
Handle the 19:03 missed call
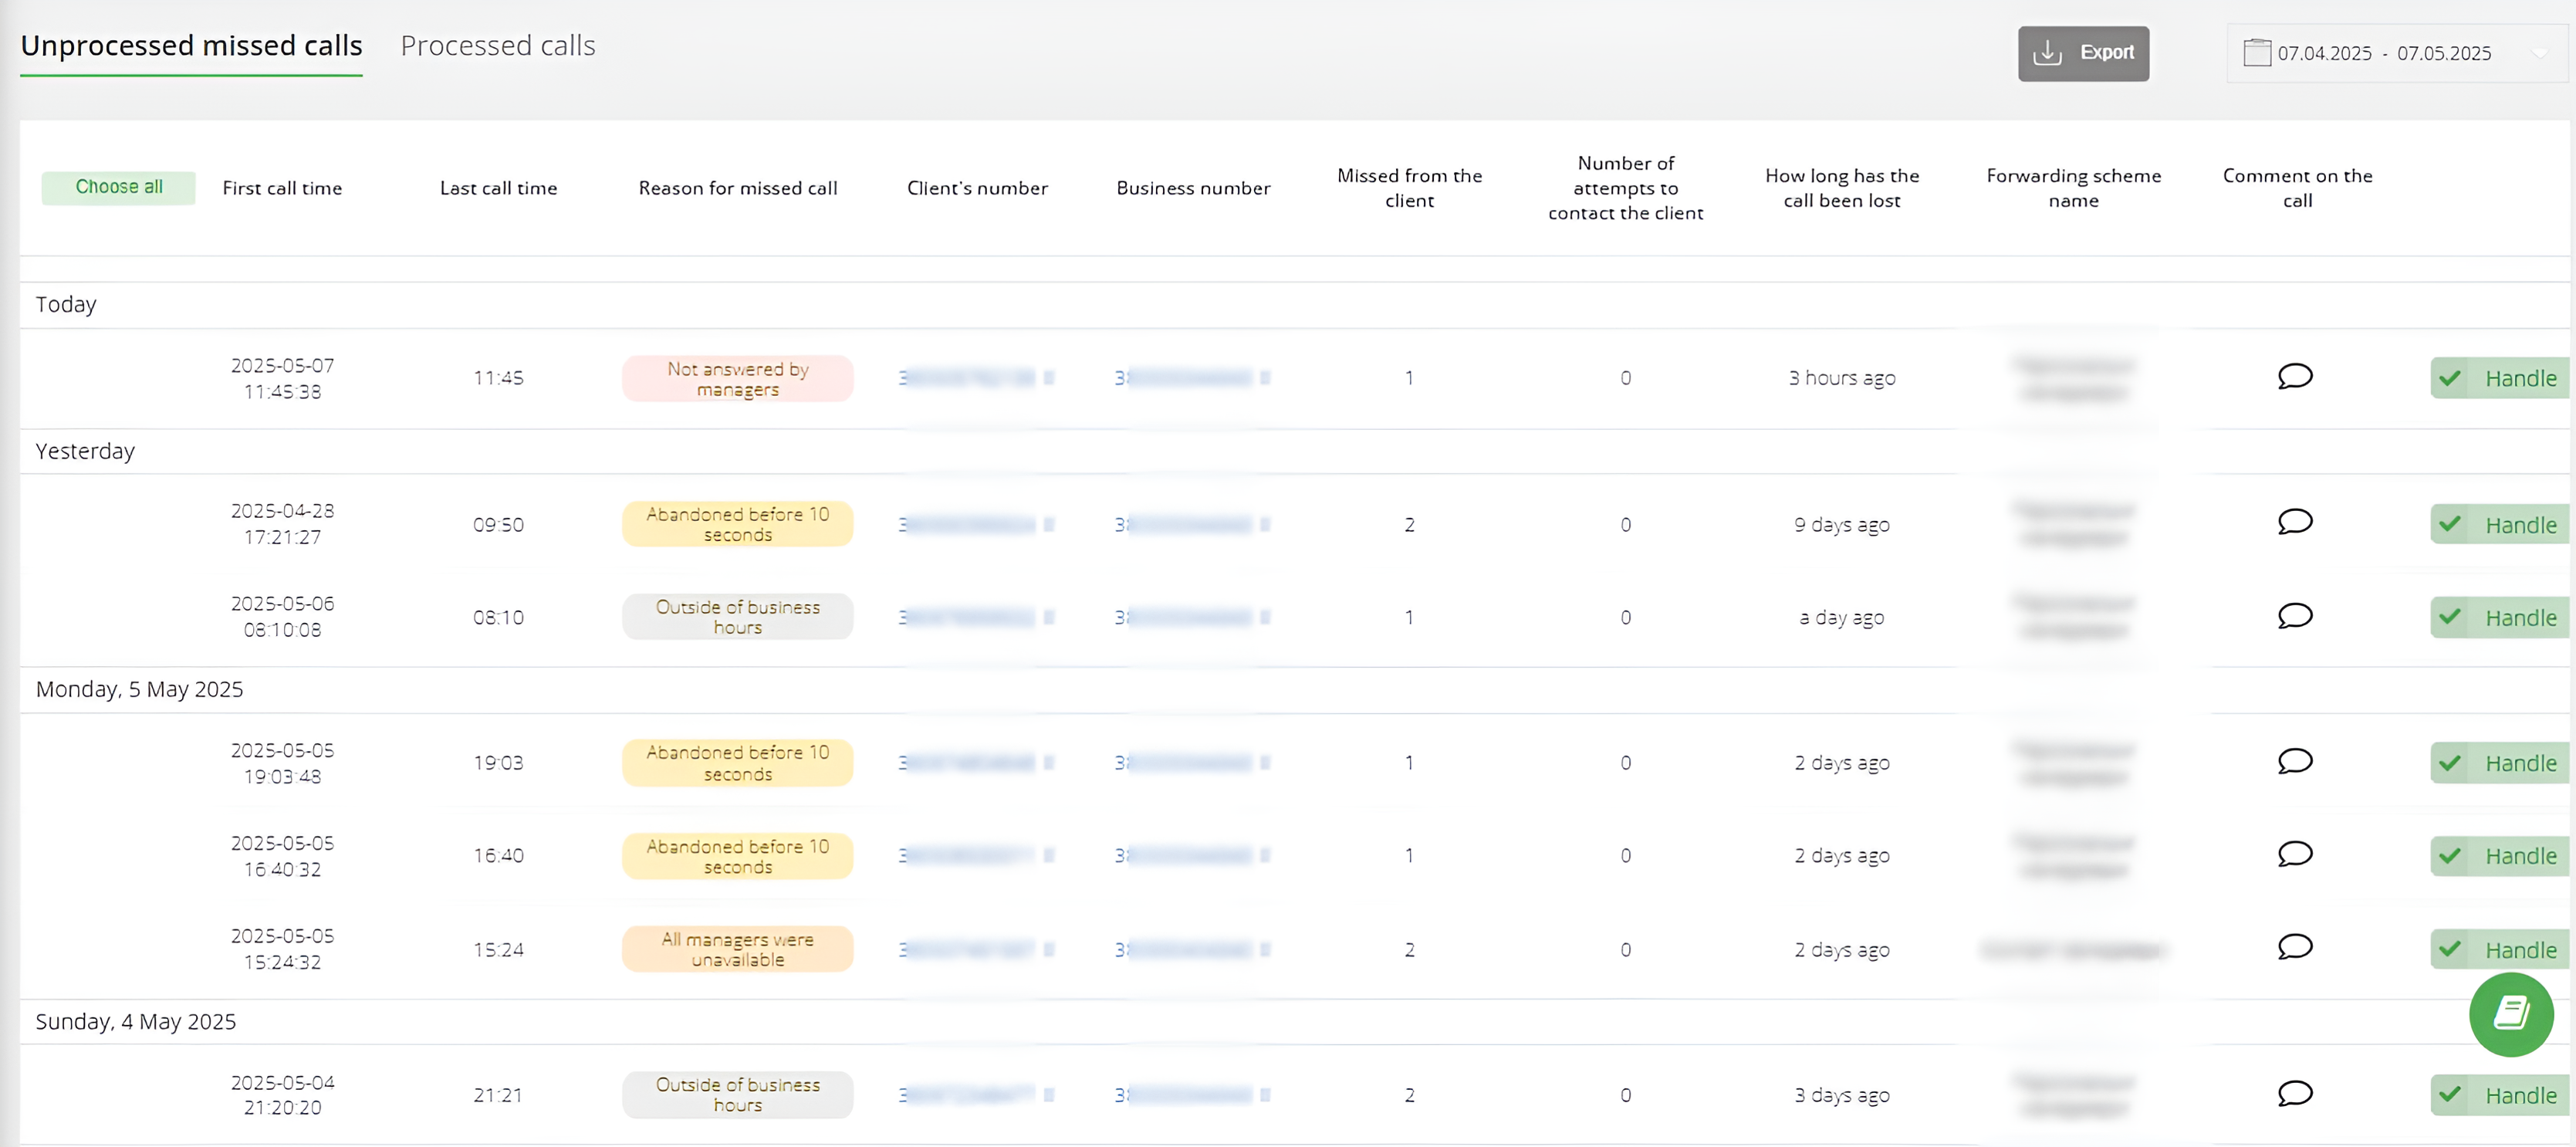[2502, 763]
